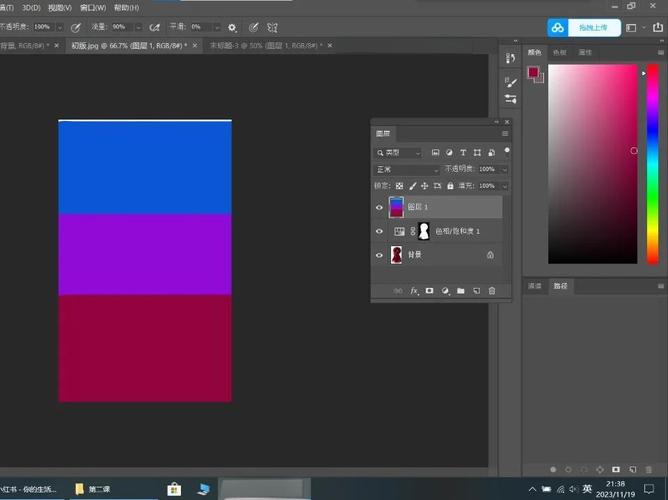Screen dimensions: 668x500
Task: Hide layer 图层 1 using its eye icon
Action: pos(379,207)
